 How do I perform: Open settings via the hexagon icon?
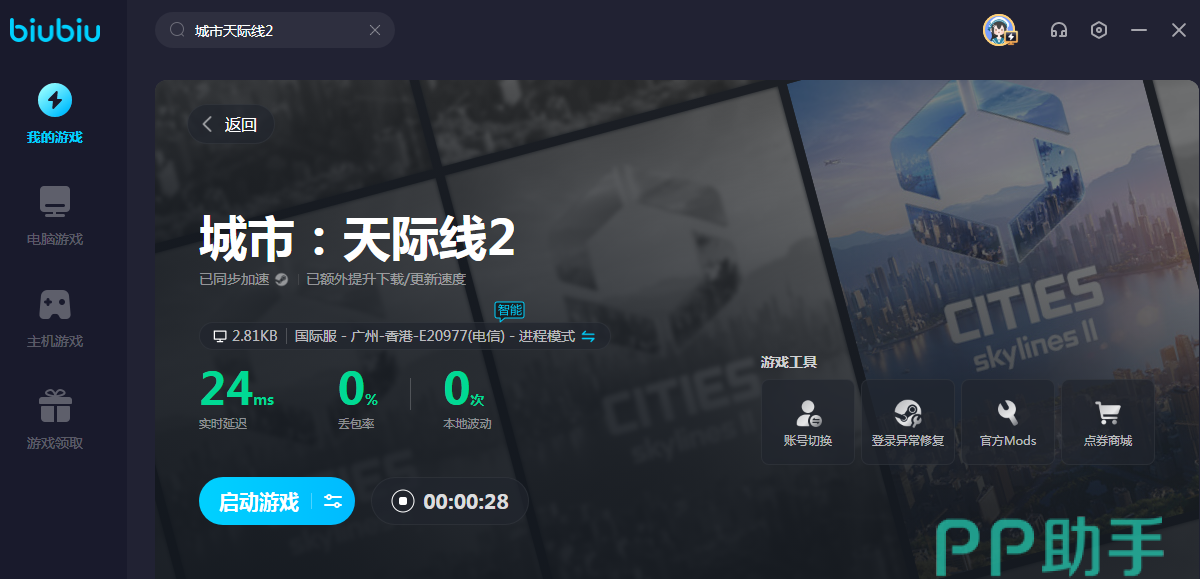point(1099,30)
